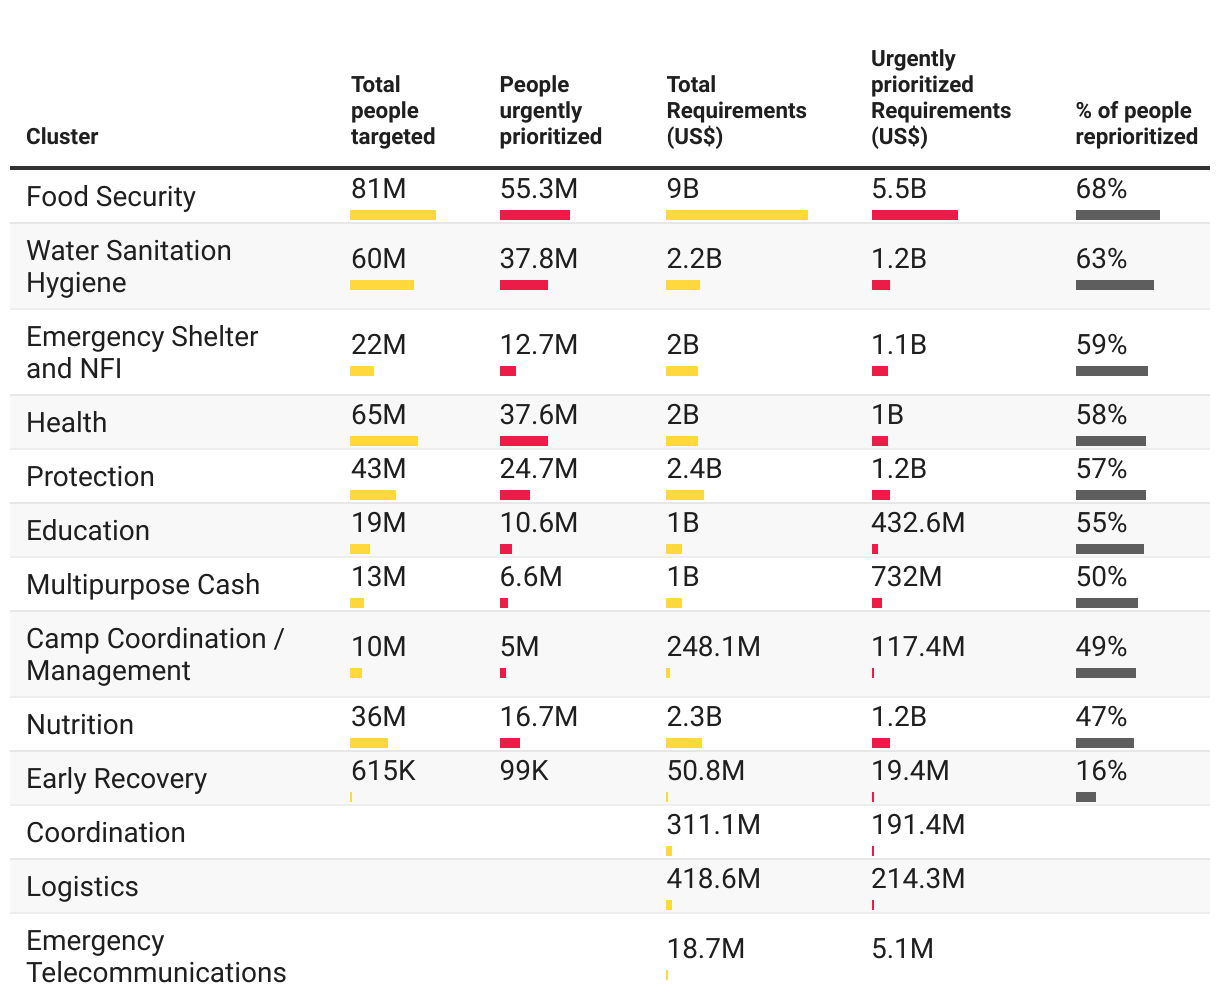Click Camp Coordination / Management label
Screen dimensions: 1220x1008
pyautogui.click(x=155, y=654)
